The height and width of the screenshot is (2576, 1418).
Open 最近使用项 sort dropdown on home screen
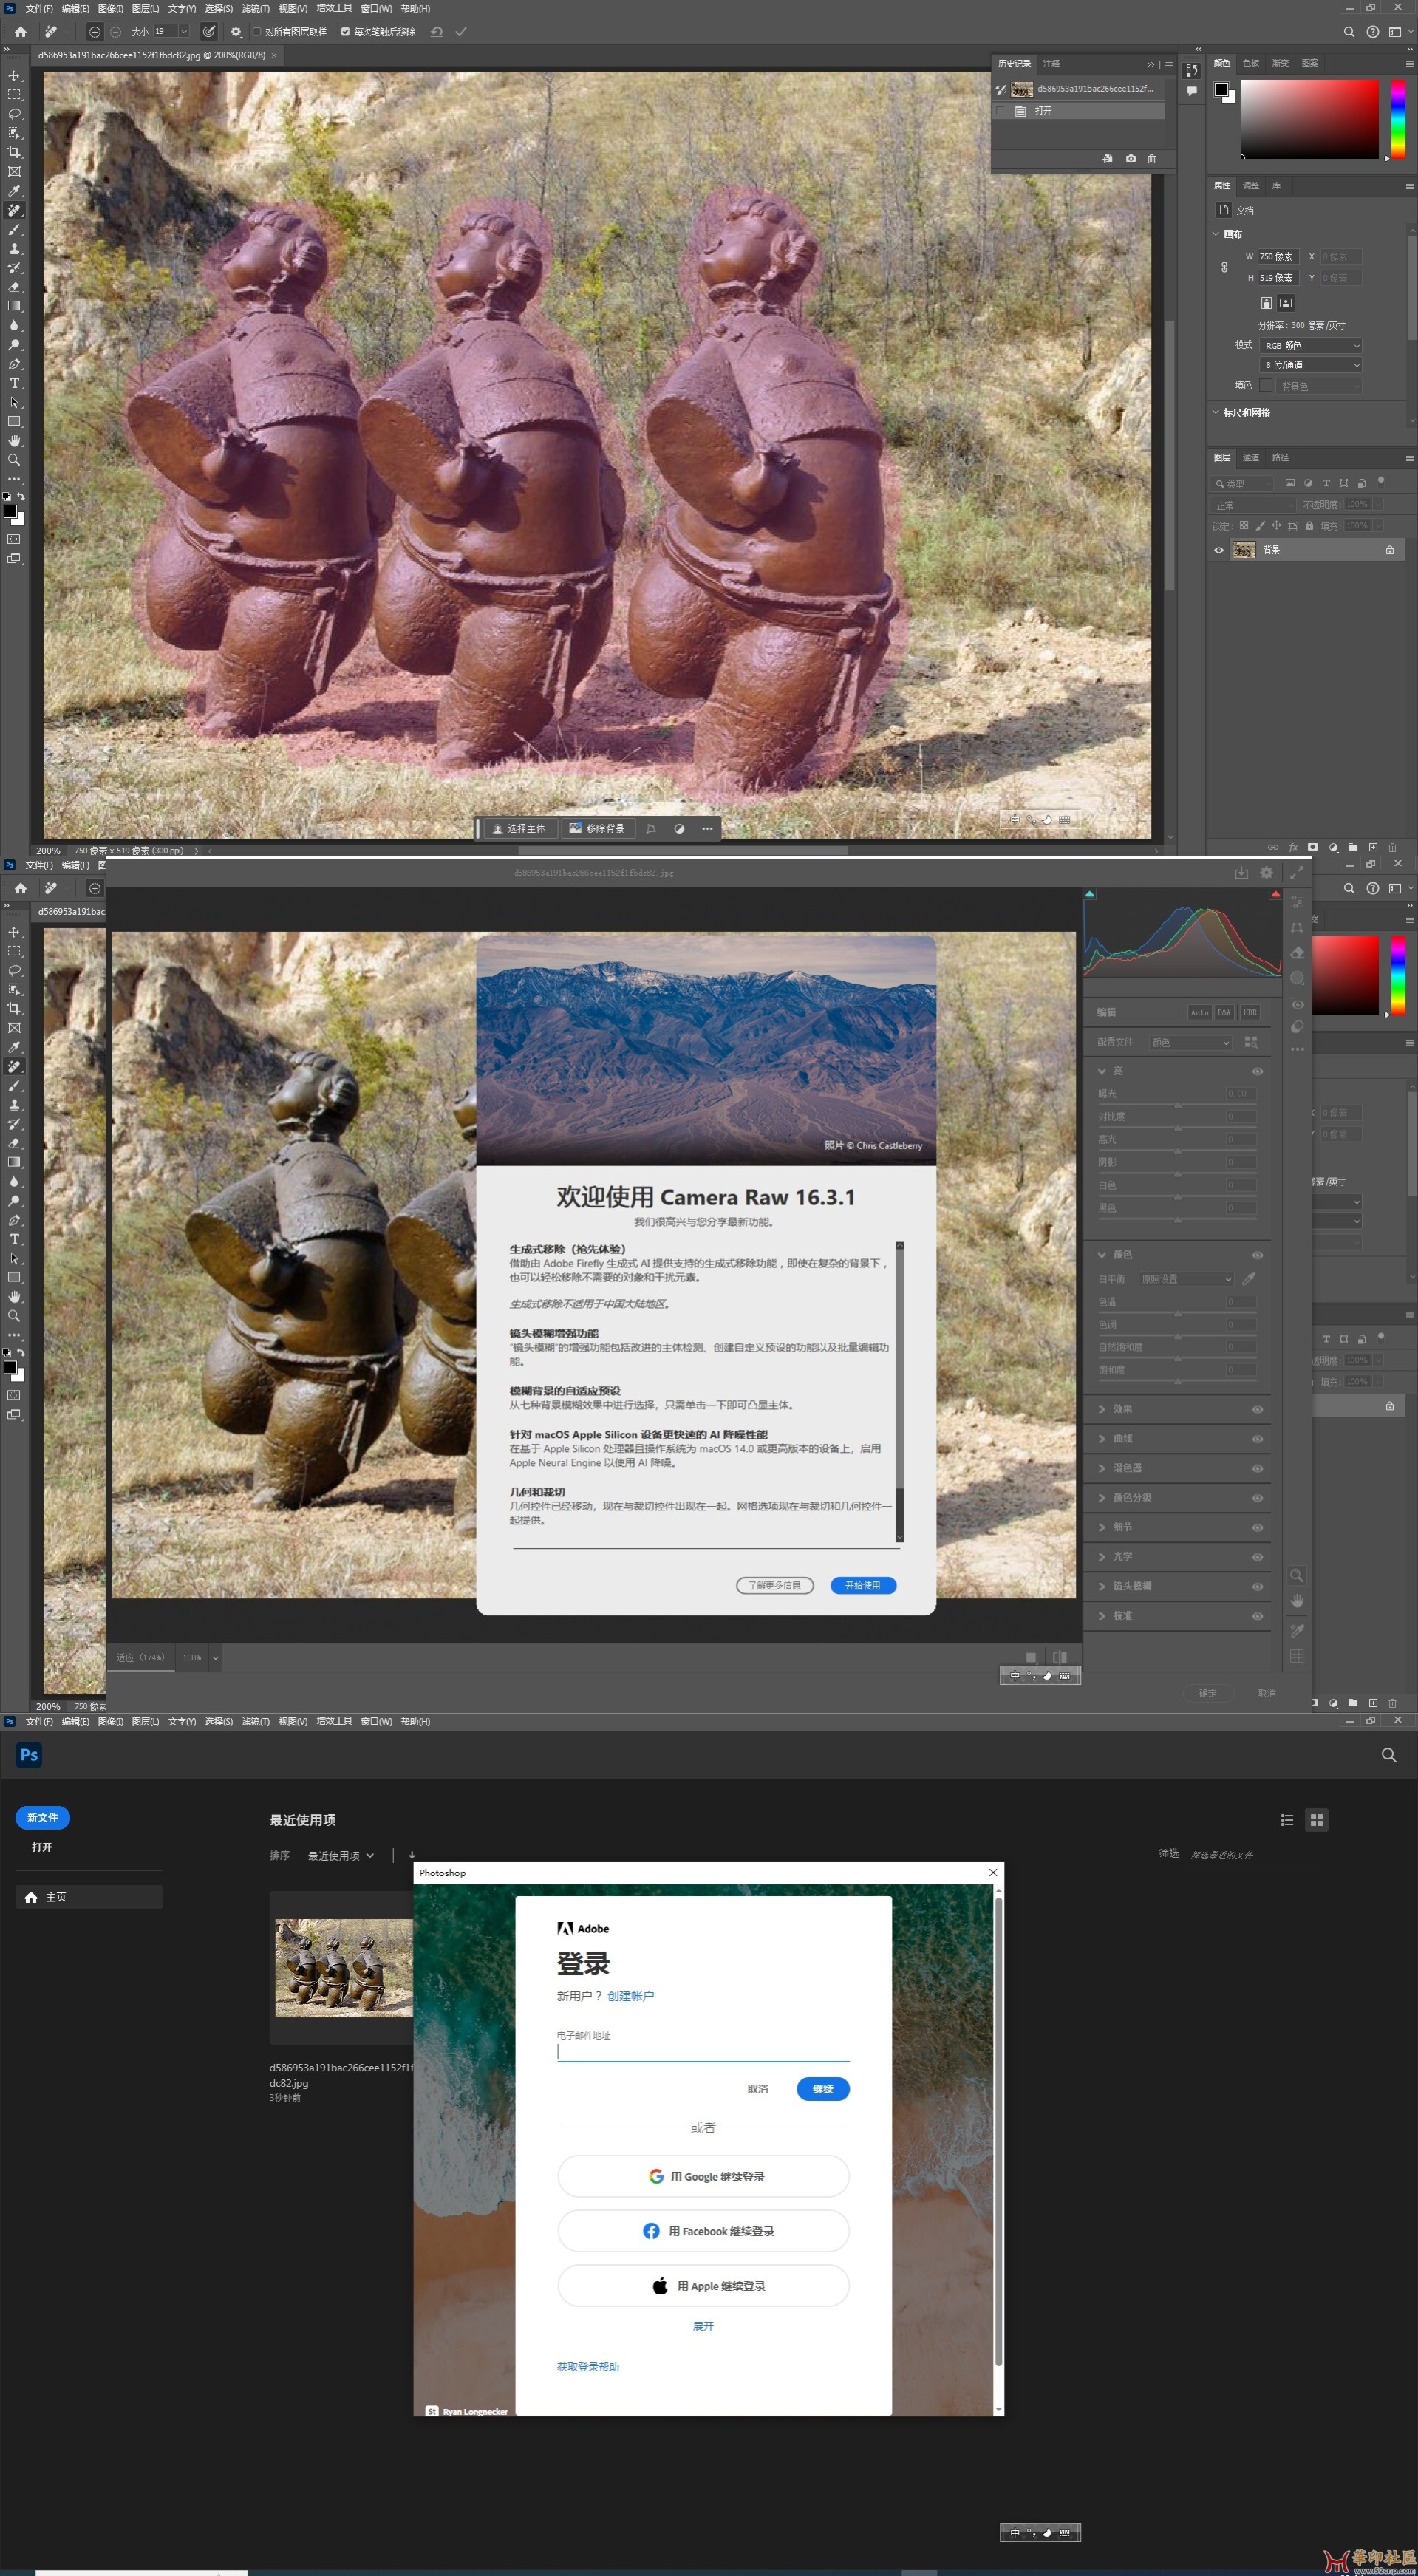click(x=341, y=1856)
